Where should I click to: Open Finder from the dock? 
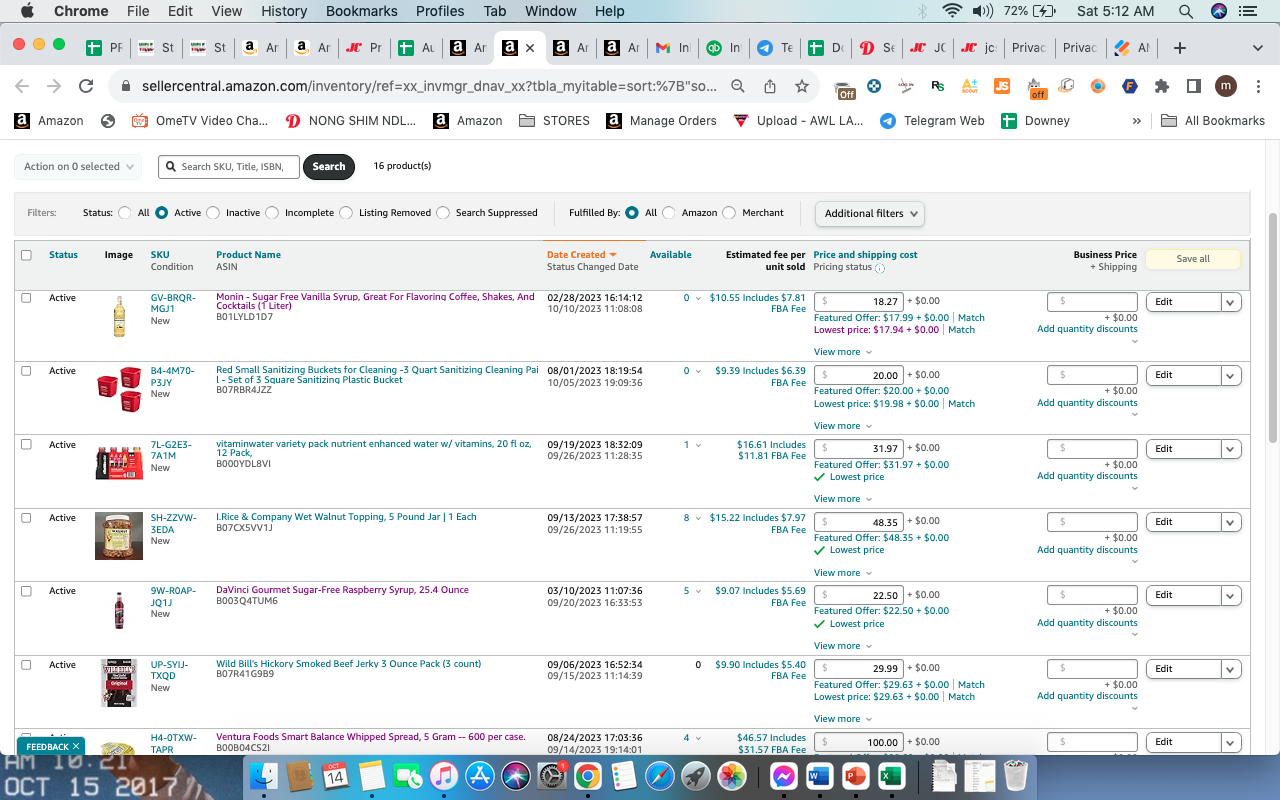pyautogui.click(x=265, y=776)
